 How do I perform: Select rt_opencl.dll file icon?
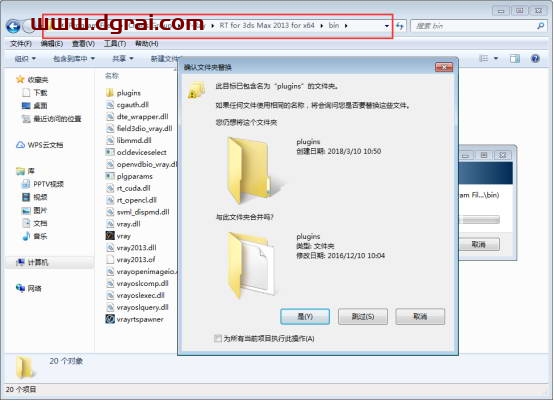[x=110, y=200]
